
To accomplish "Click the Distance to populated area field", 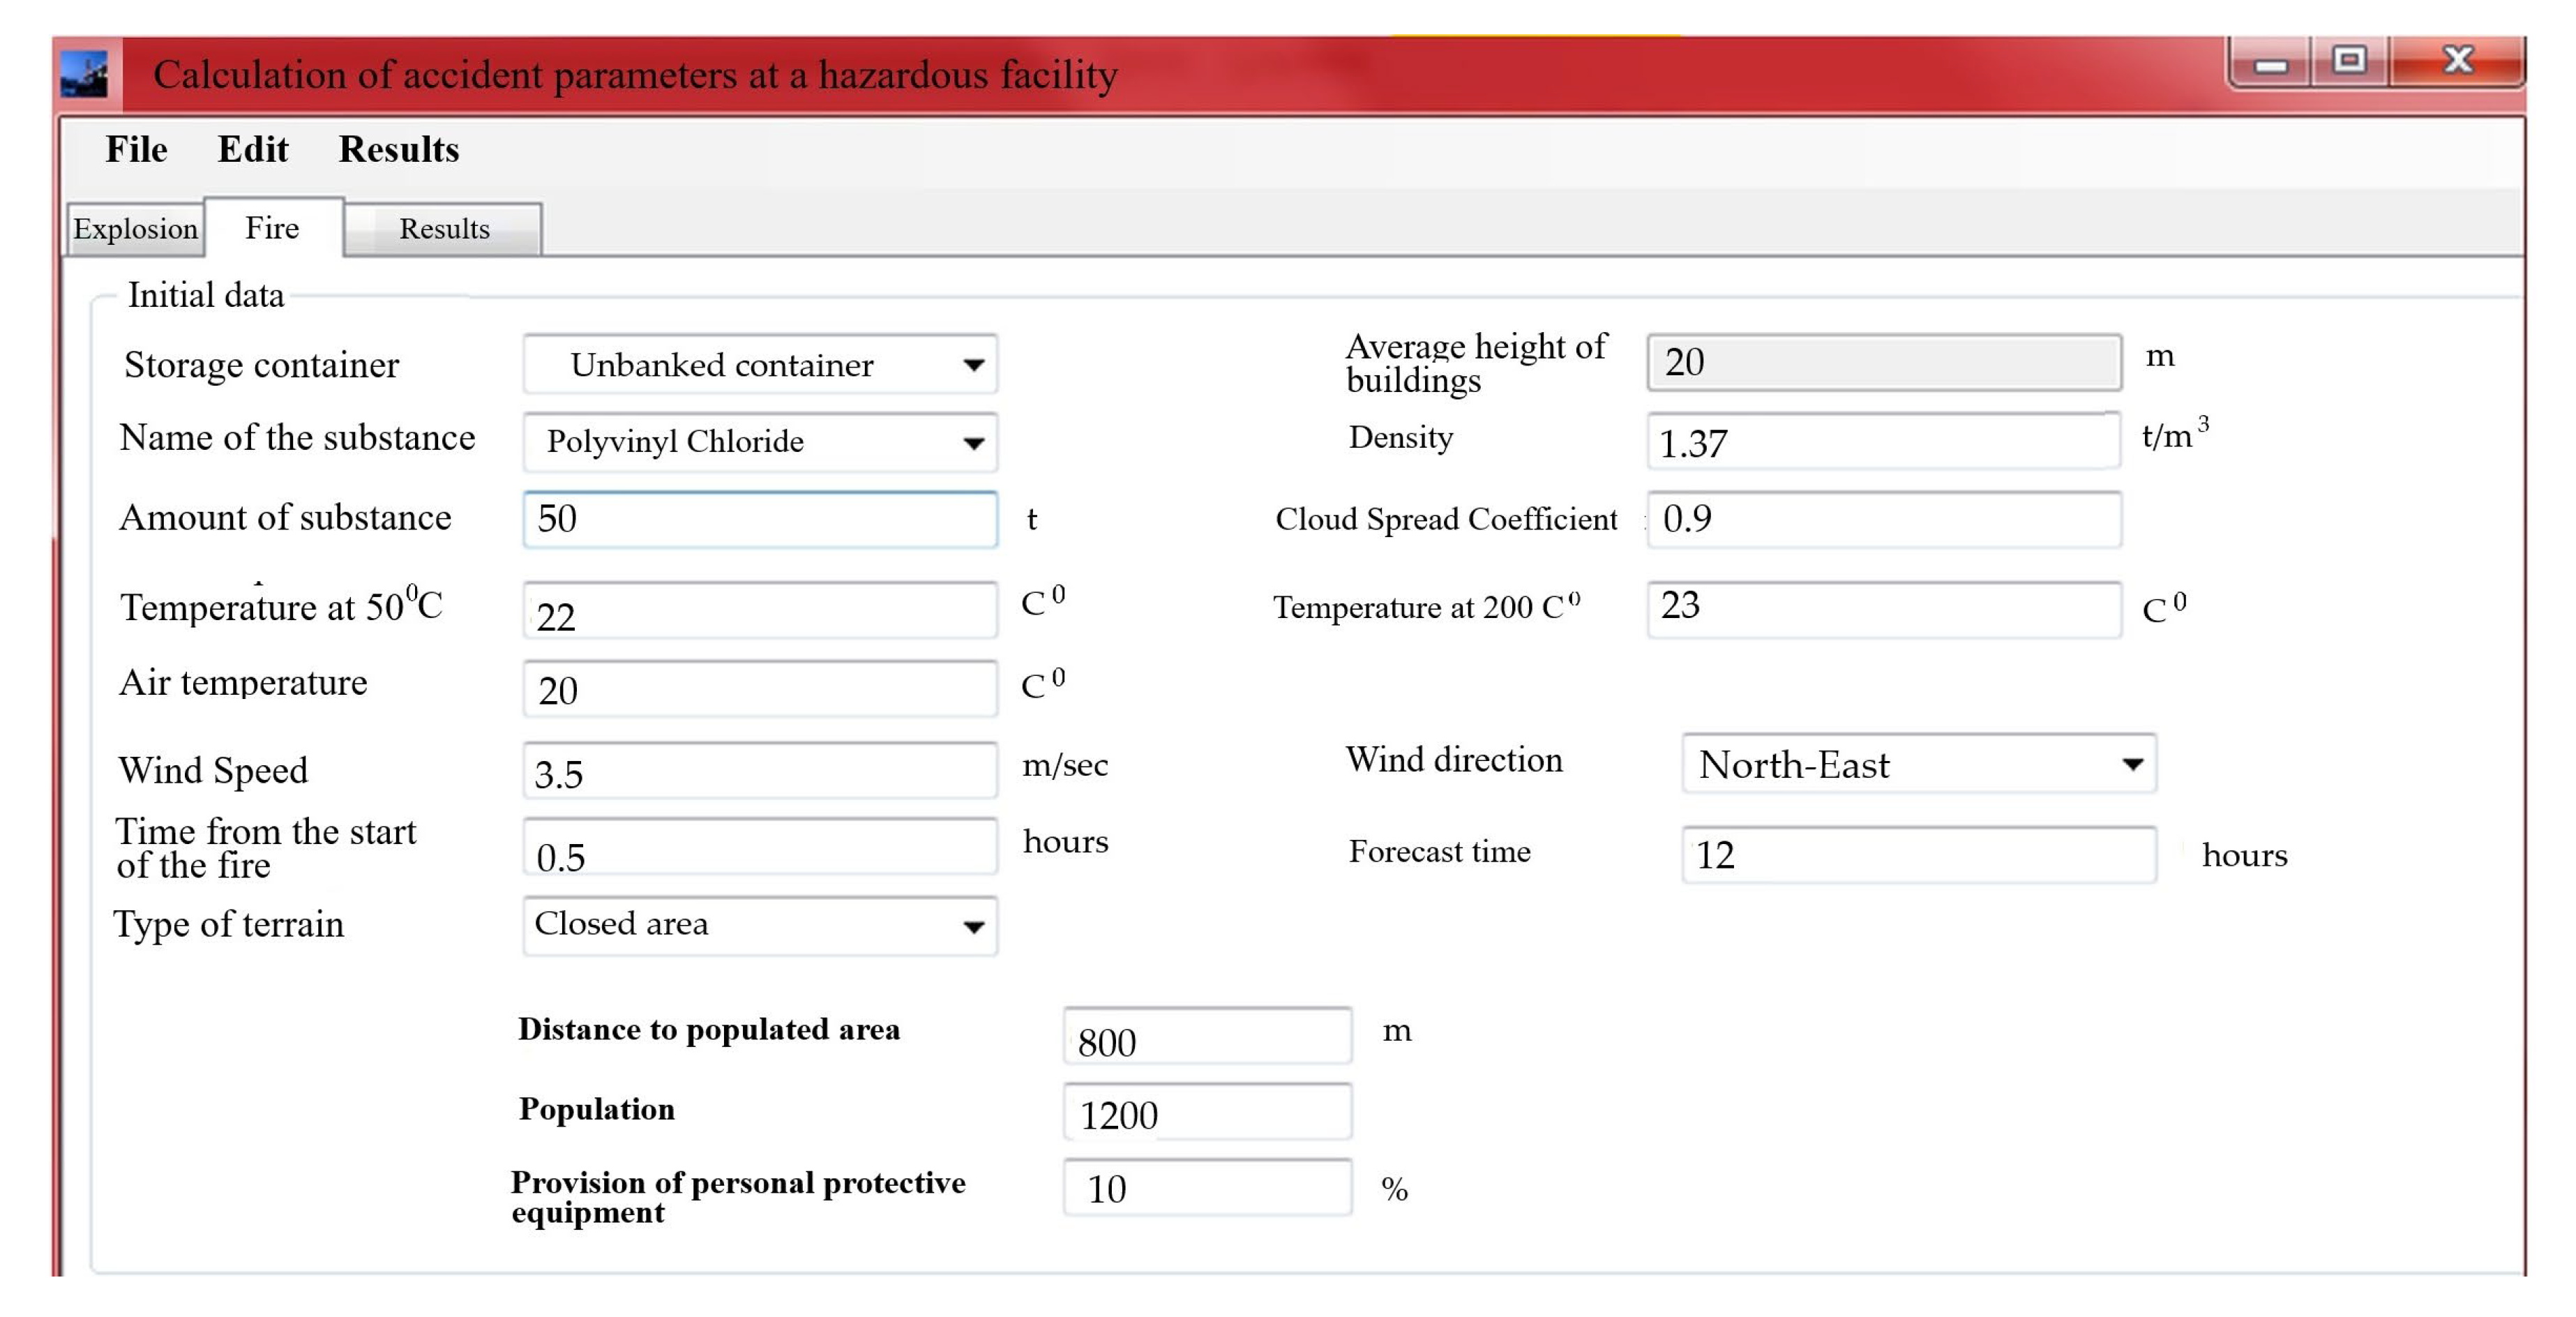I will tap(1207, 1038).
